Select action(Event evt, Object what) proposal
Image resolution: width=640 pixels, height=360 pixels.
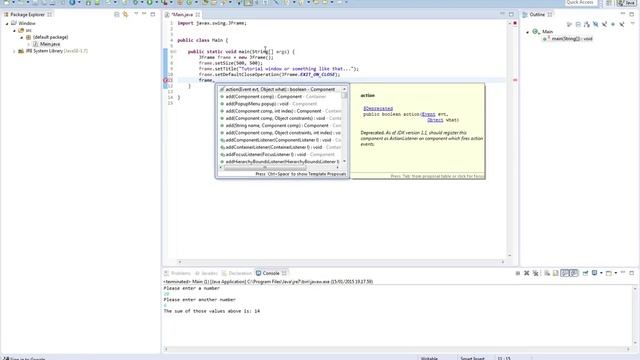[280, 89]
